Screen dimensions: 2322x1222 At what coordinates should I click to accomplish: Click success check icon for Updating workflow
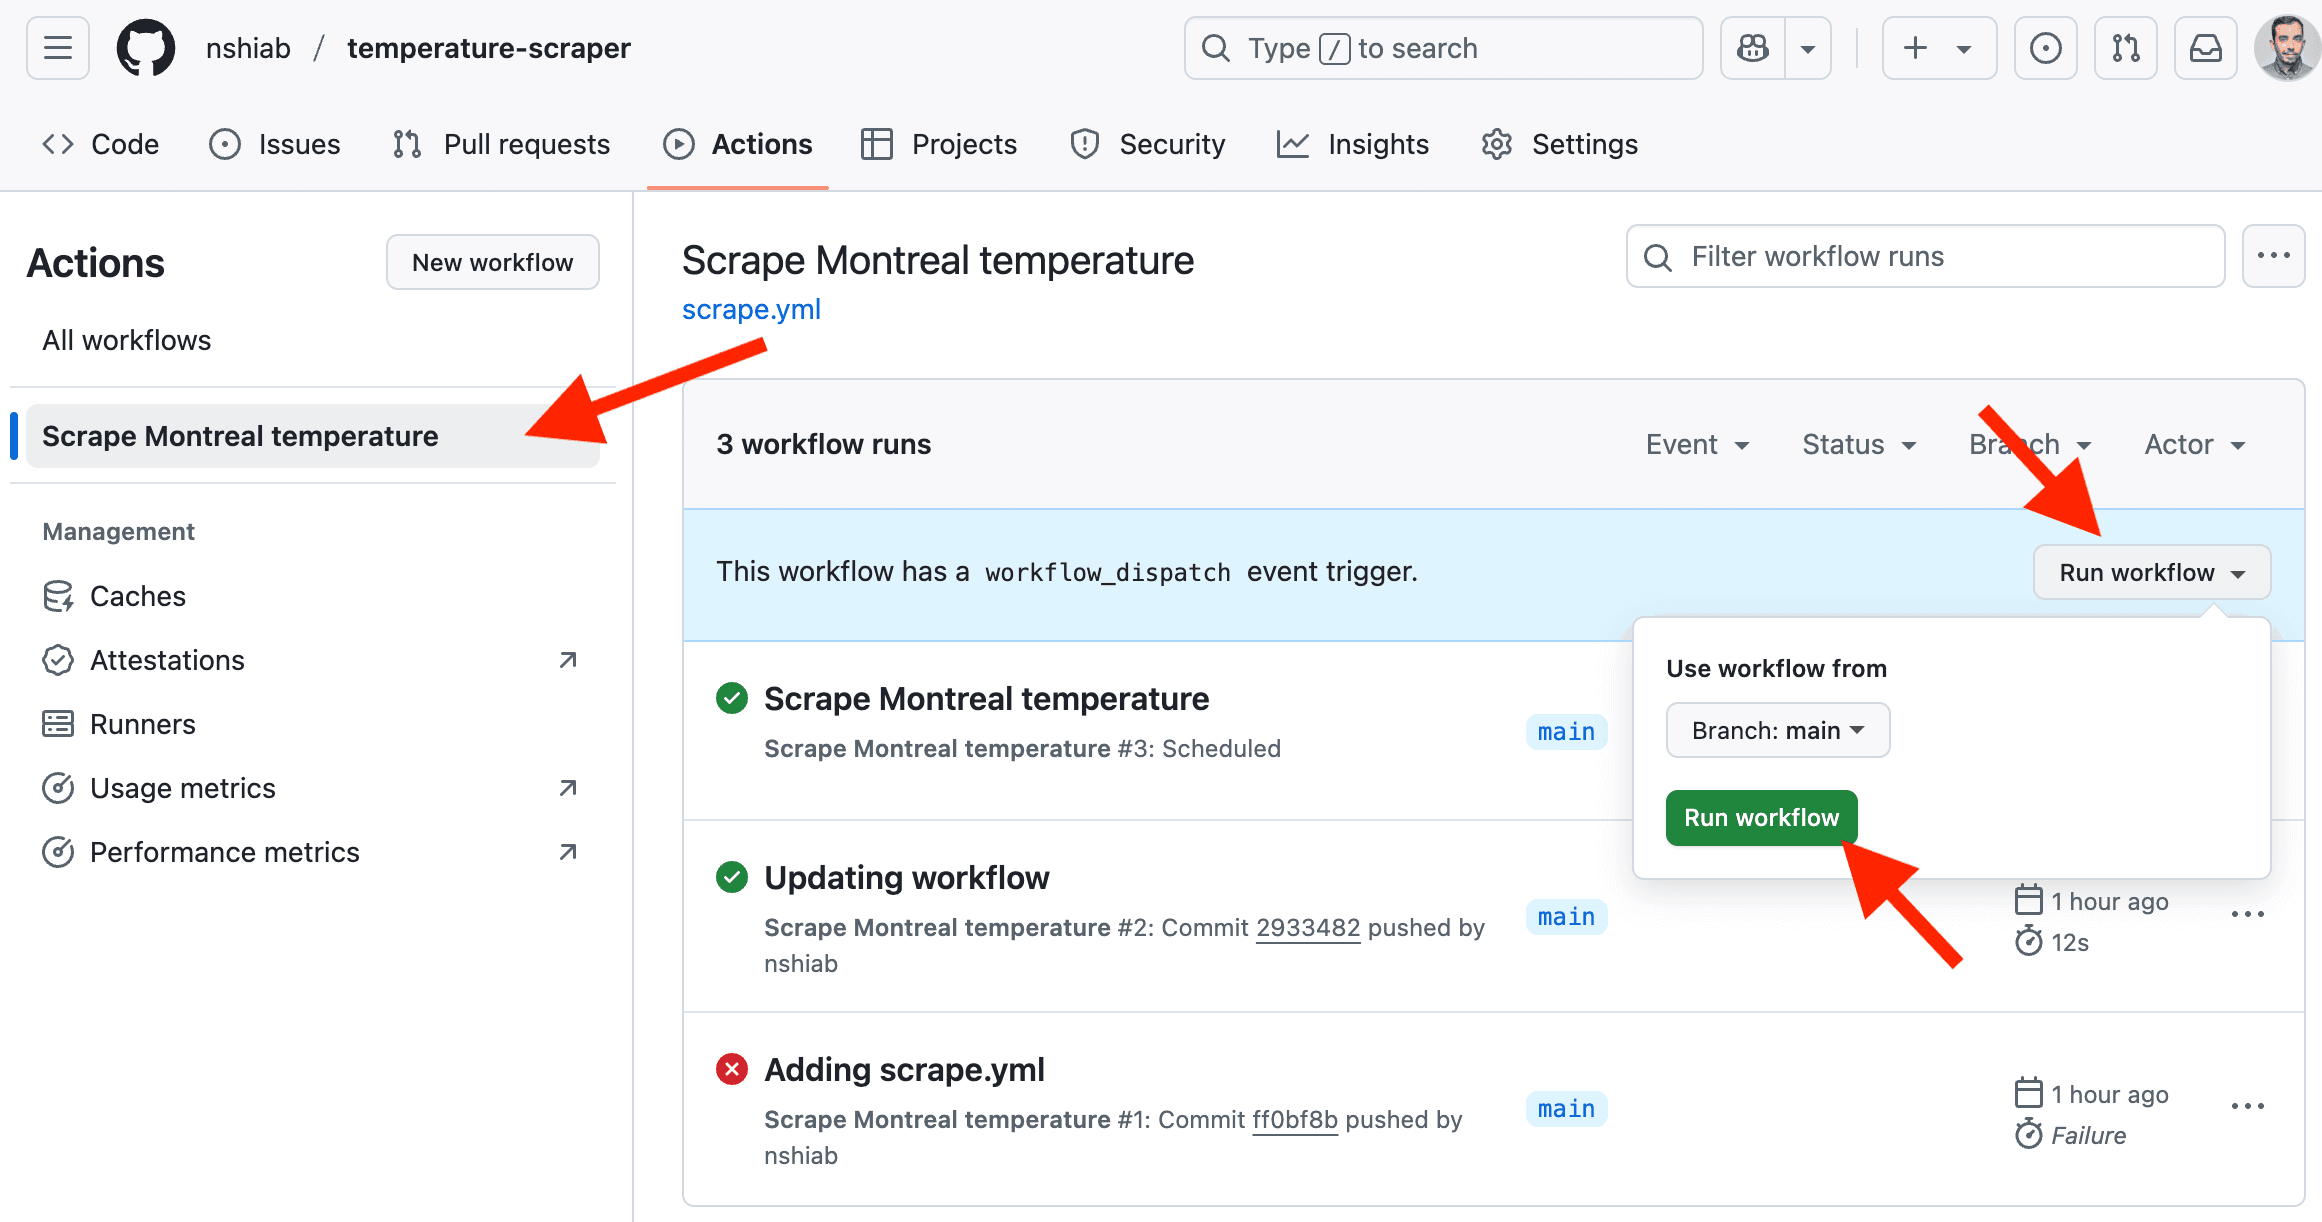tap(732, 877)
